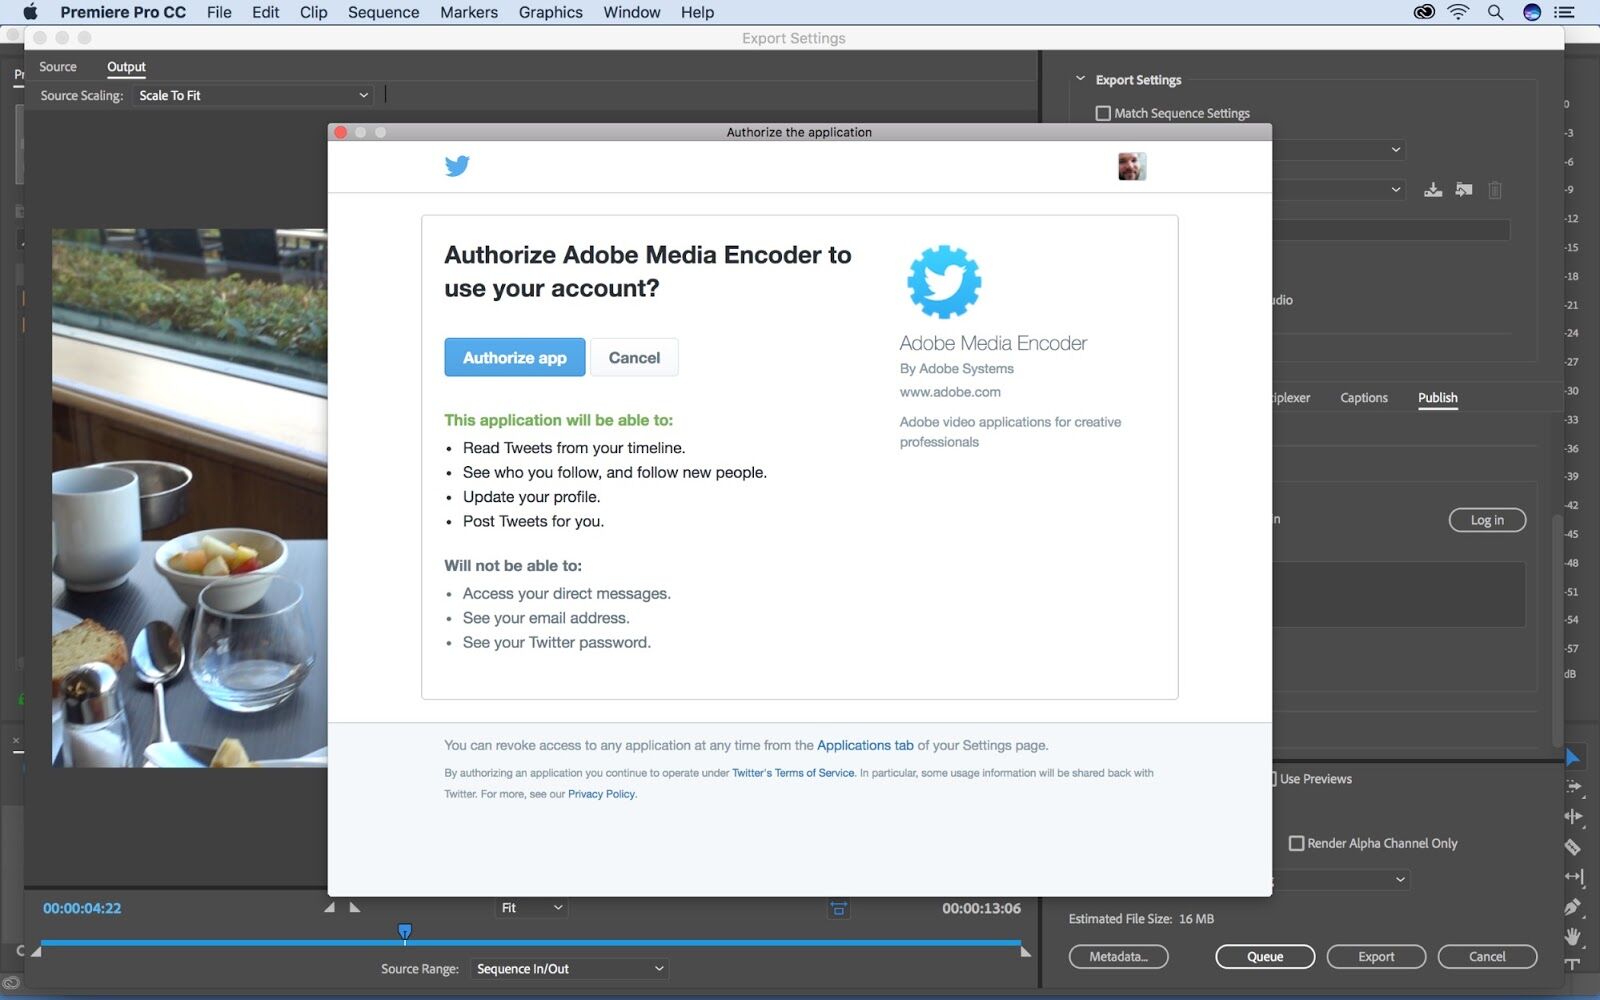Click the Save Preset icon in Export Settings
The image size is (1600, 1000).
(1433, 190)
